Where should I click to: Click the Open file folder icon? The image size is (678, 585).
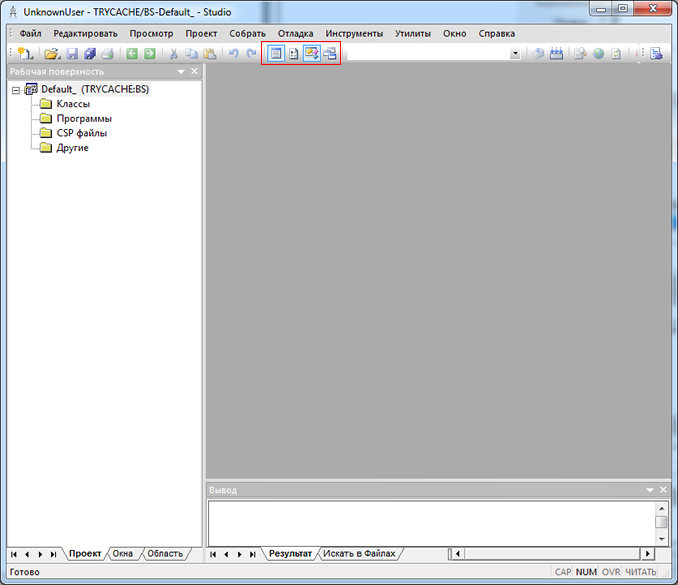(52, 54)
